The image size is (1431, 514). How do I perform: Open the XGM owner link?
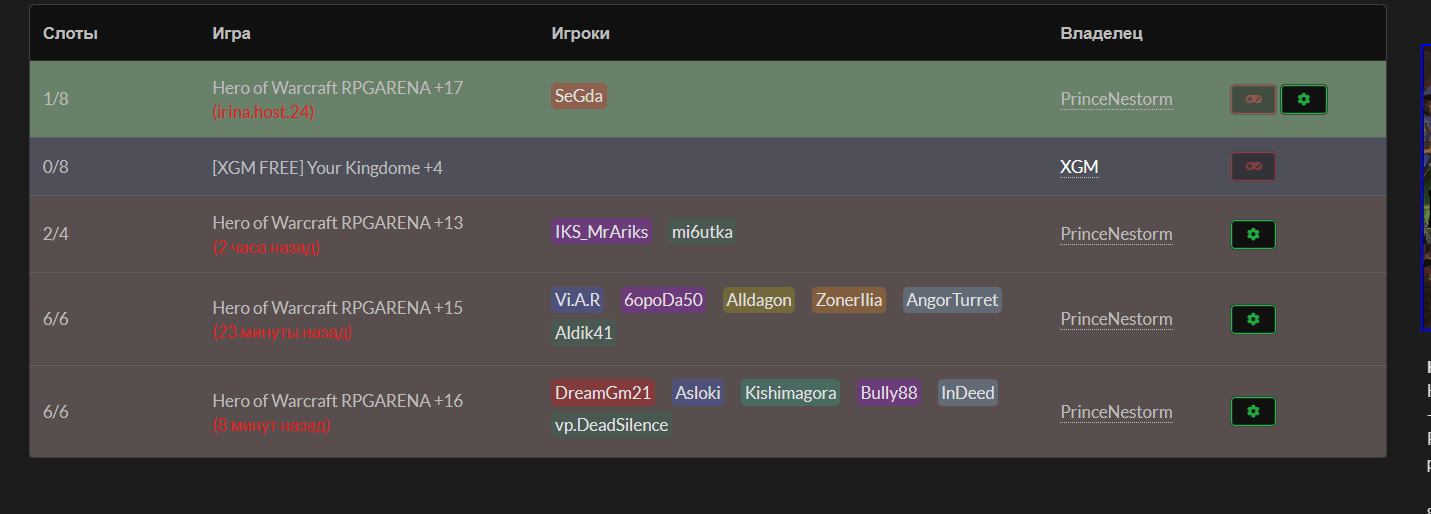pyautogui.click(x=1079, y=167)
